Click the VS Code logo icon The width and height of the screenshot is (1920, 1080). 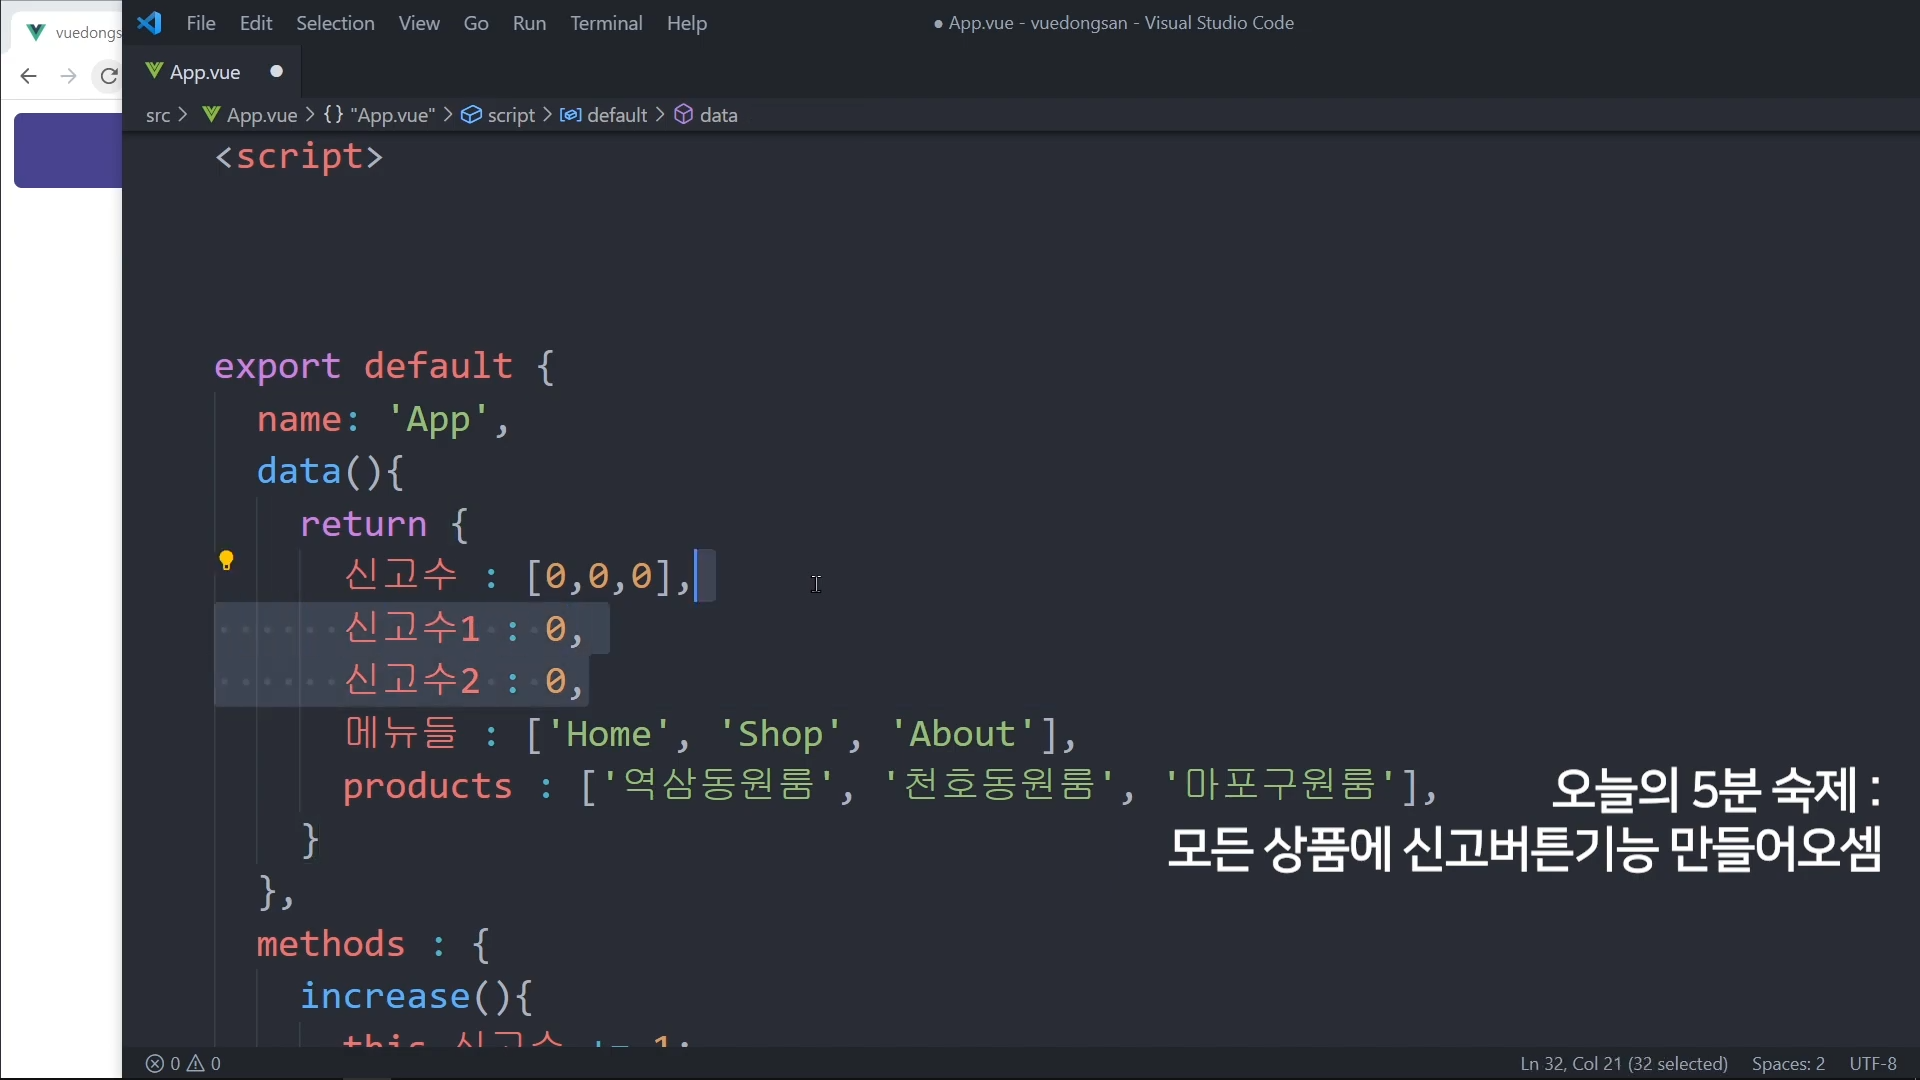coord(150,23)
